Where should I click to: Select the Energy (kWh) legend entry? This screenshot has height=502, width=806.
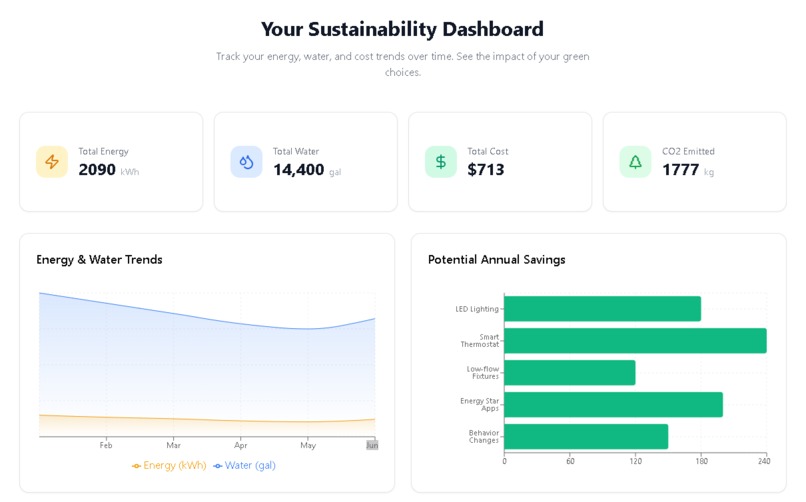[x=169, y=466]
